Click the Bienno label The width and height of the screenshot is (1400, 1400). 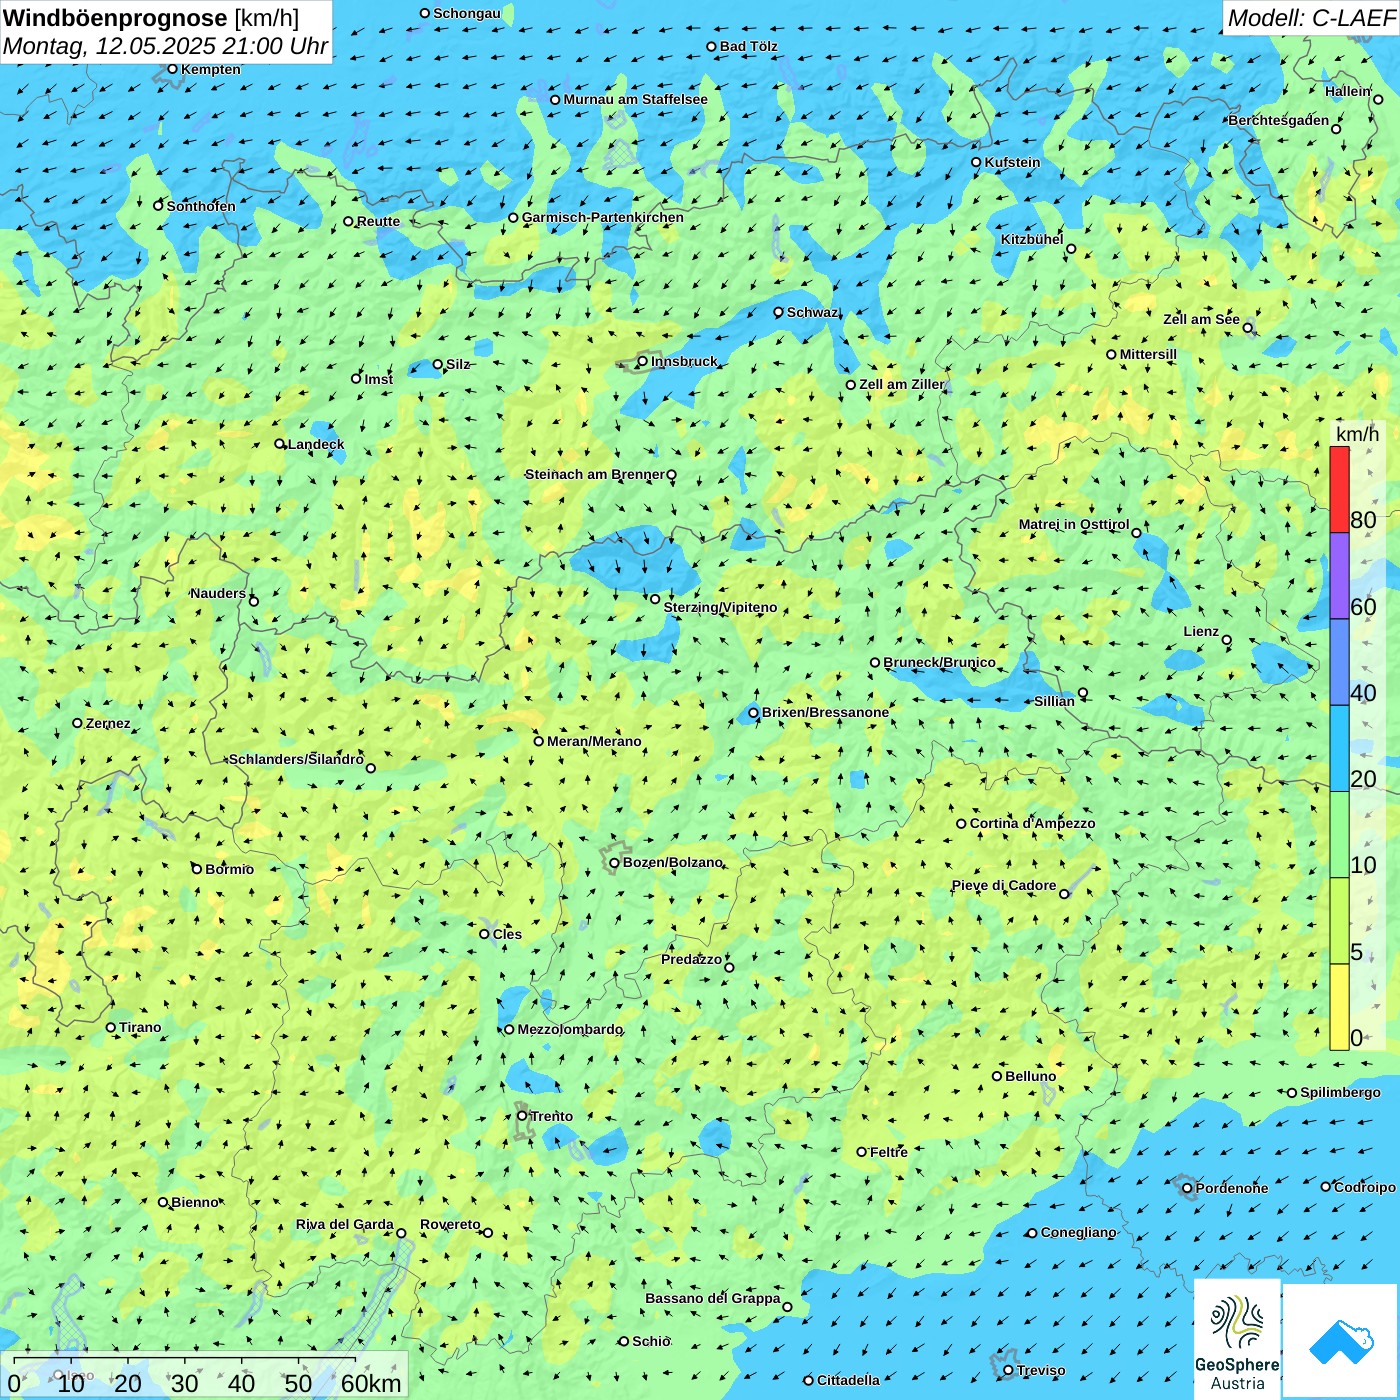coord(195,1202)
